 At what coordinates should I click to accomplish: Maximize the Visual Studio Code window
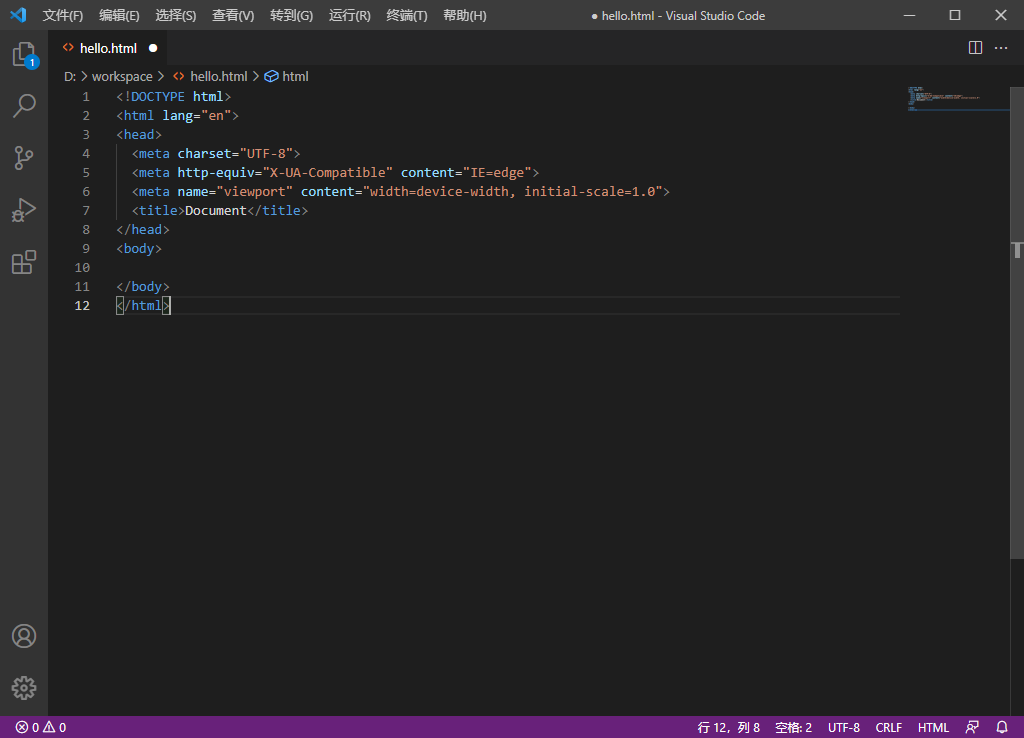pos(955,15)
